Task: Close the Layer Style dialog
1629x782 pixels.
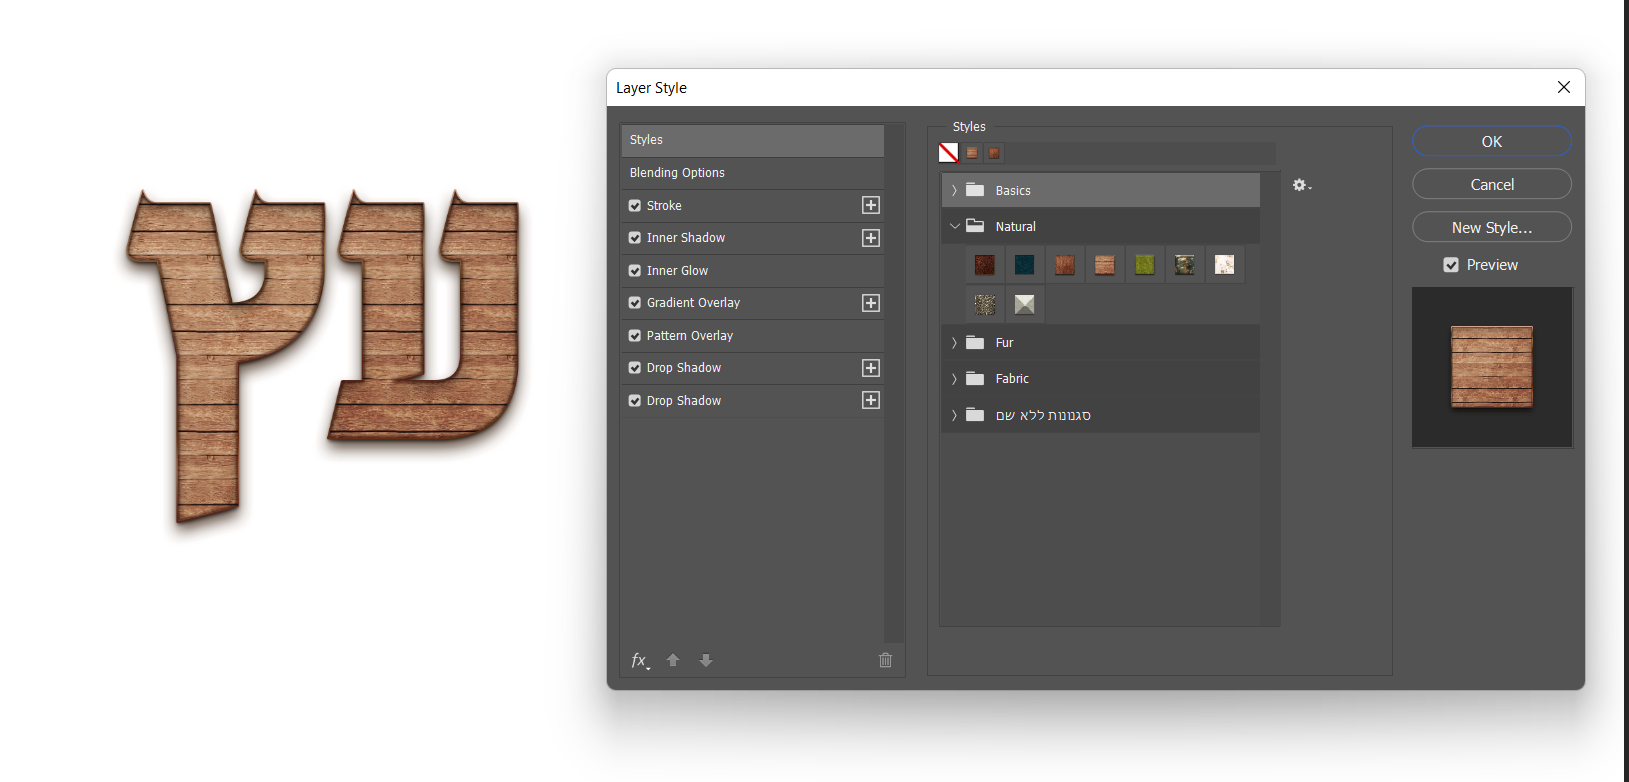Action: coord(1564,87)
